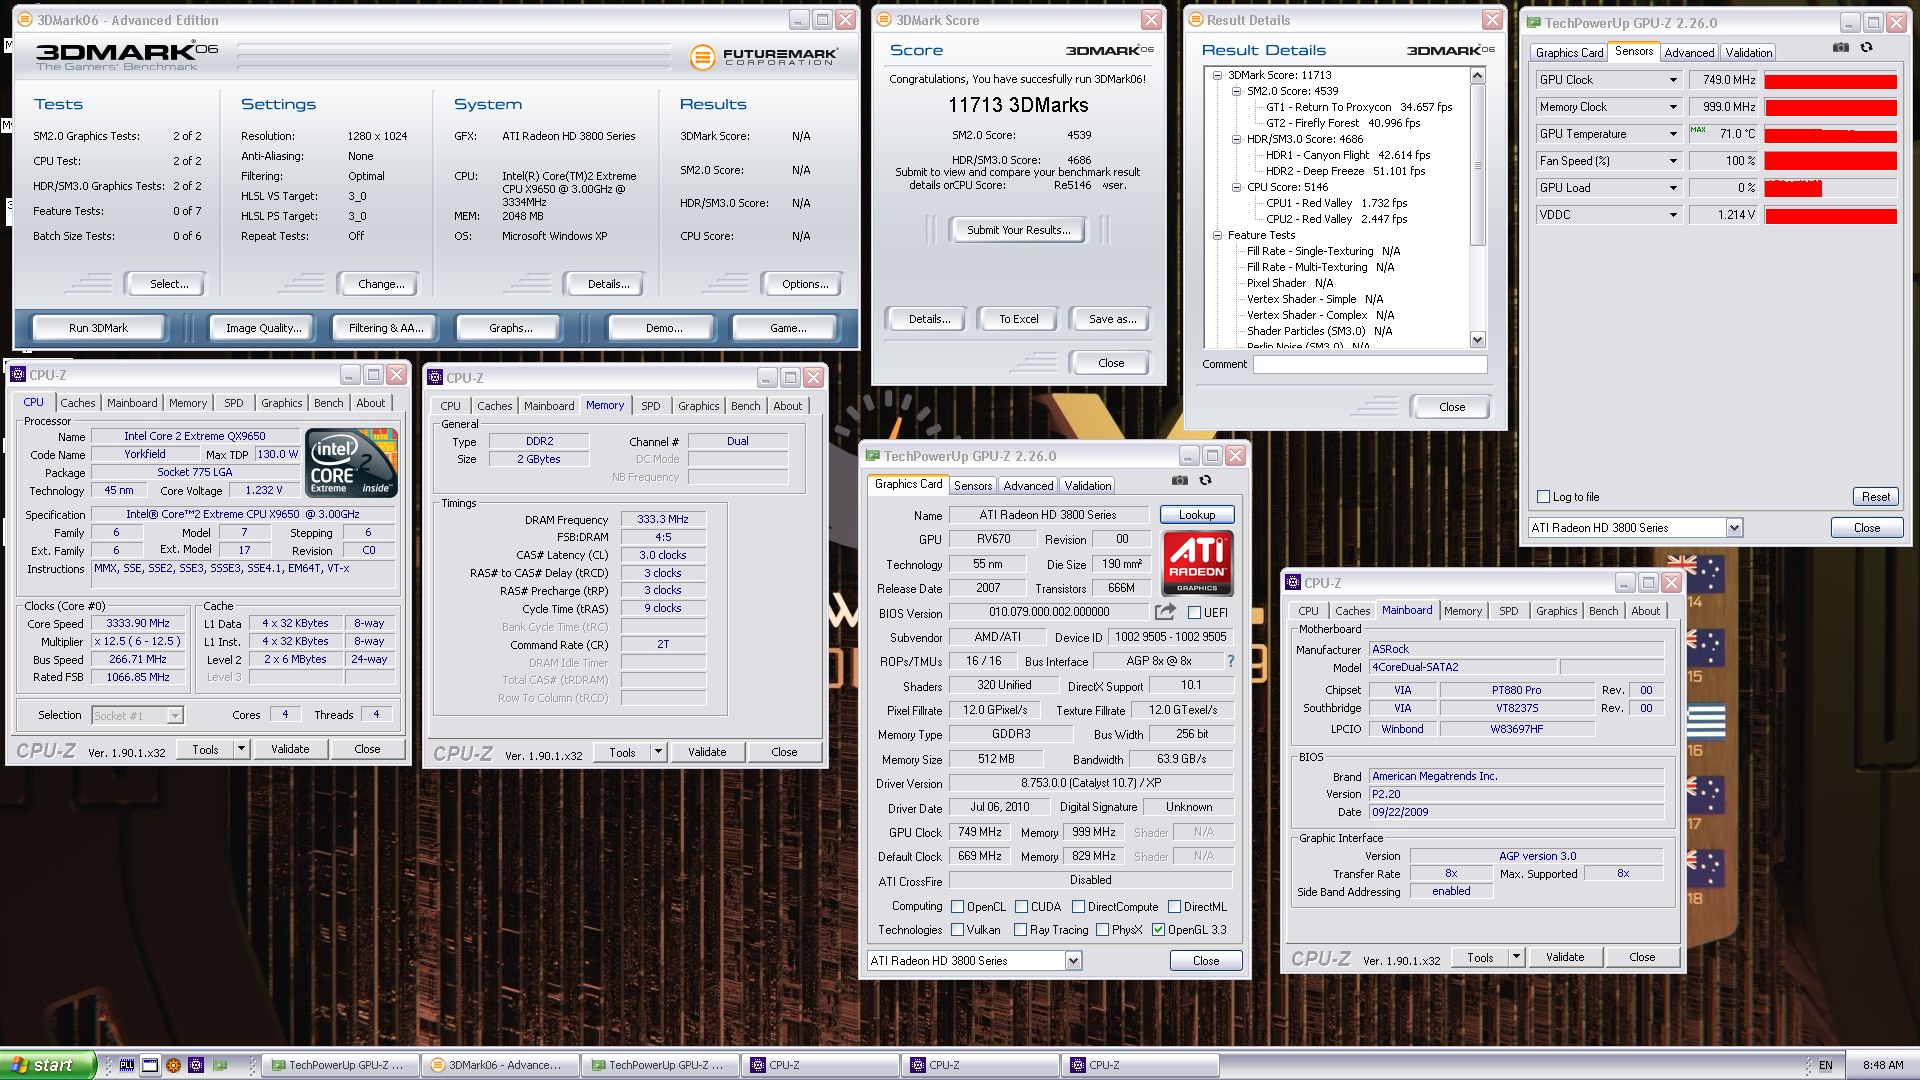
Task: Toggle the PhysX checkbox
Action: point(1102,930)
